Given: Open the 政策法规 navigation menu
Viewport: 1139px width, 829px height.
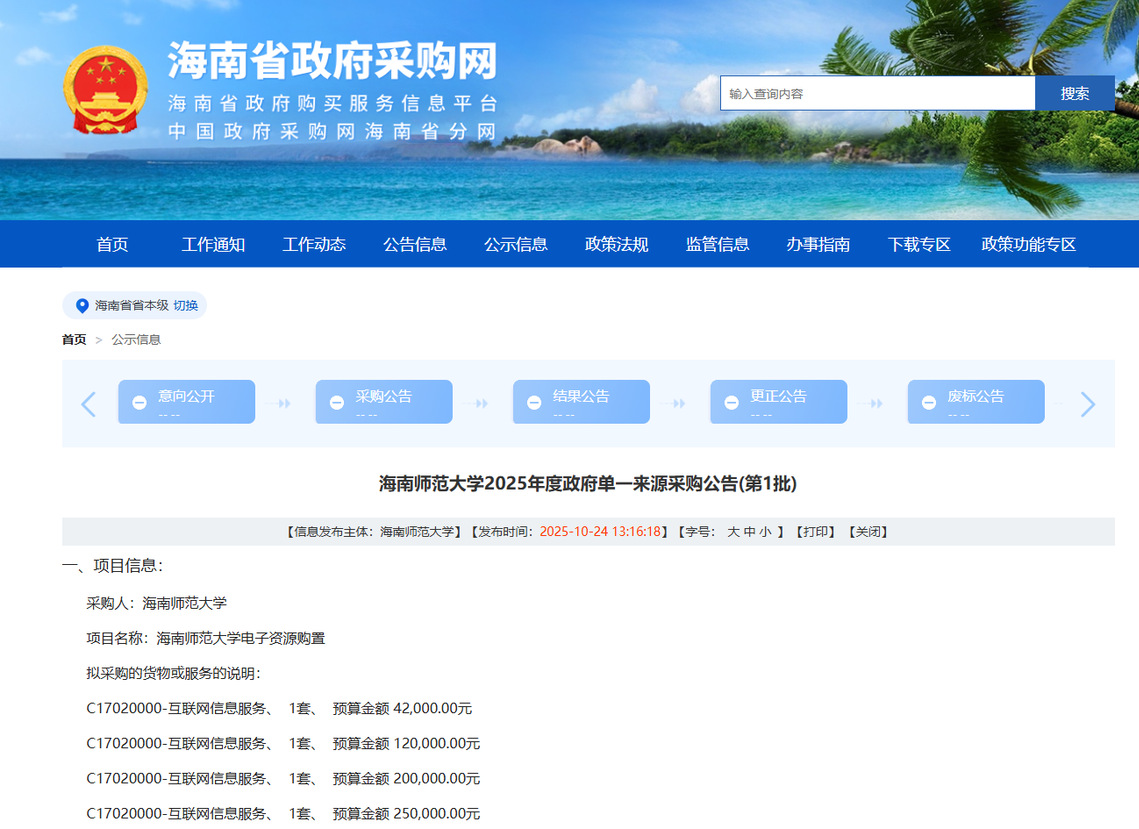Looking at the screenshot, I should click(617, 244).
